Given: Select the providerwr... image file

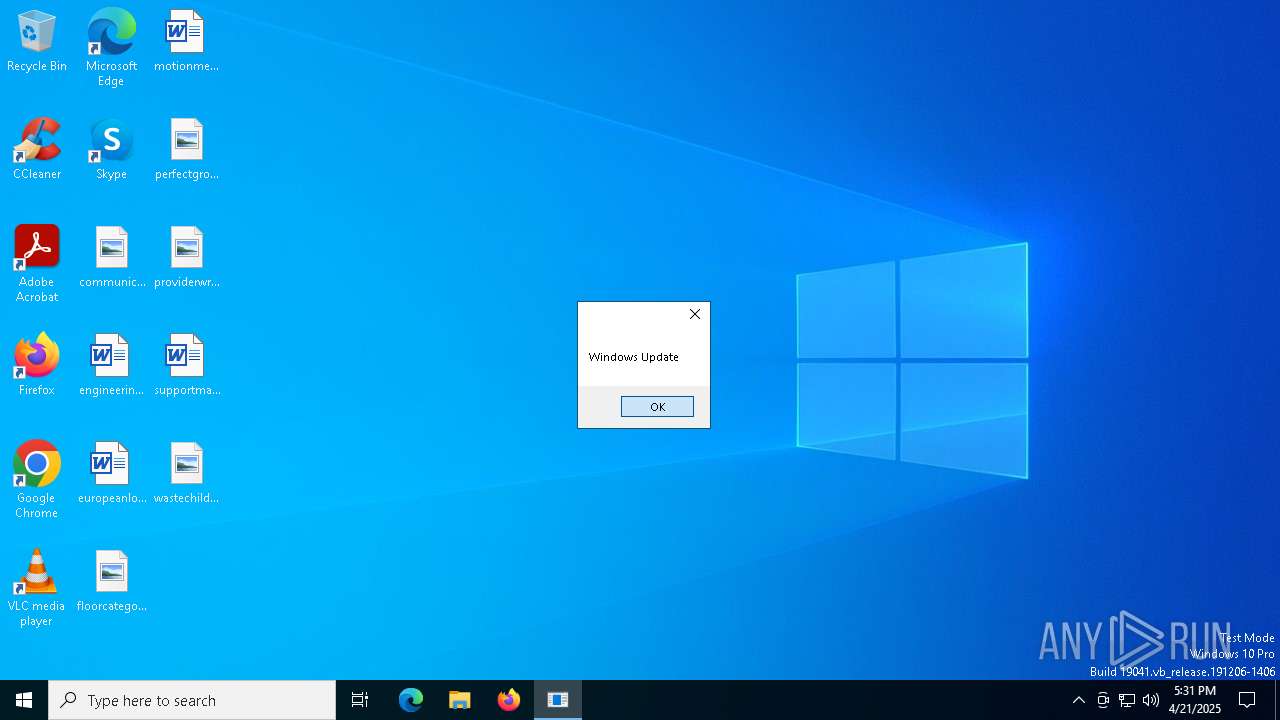Looking at the screenshot, I should (186, 257).
